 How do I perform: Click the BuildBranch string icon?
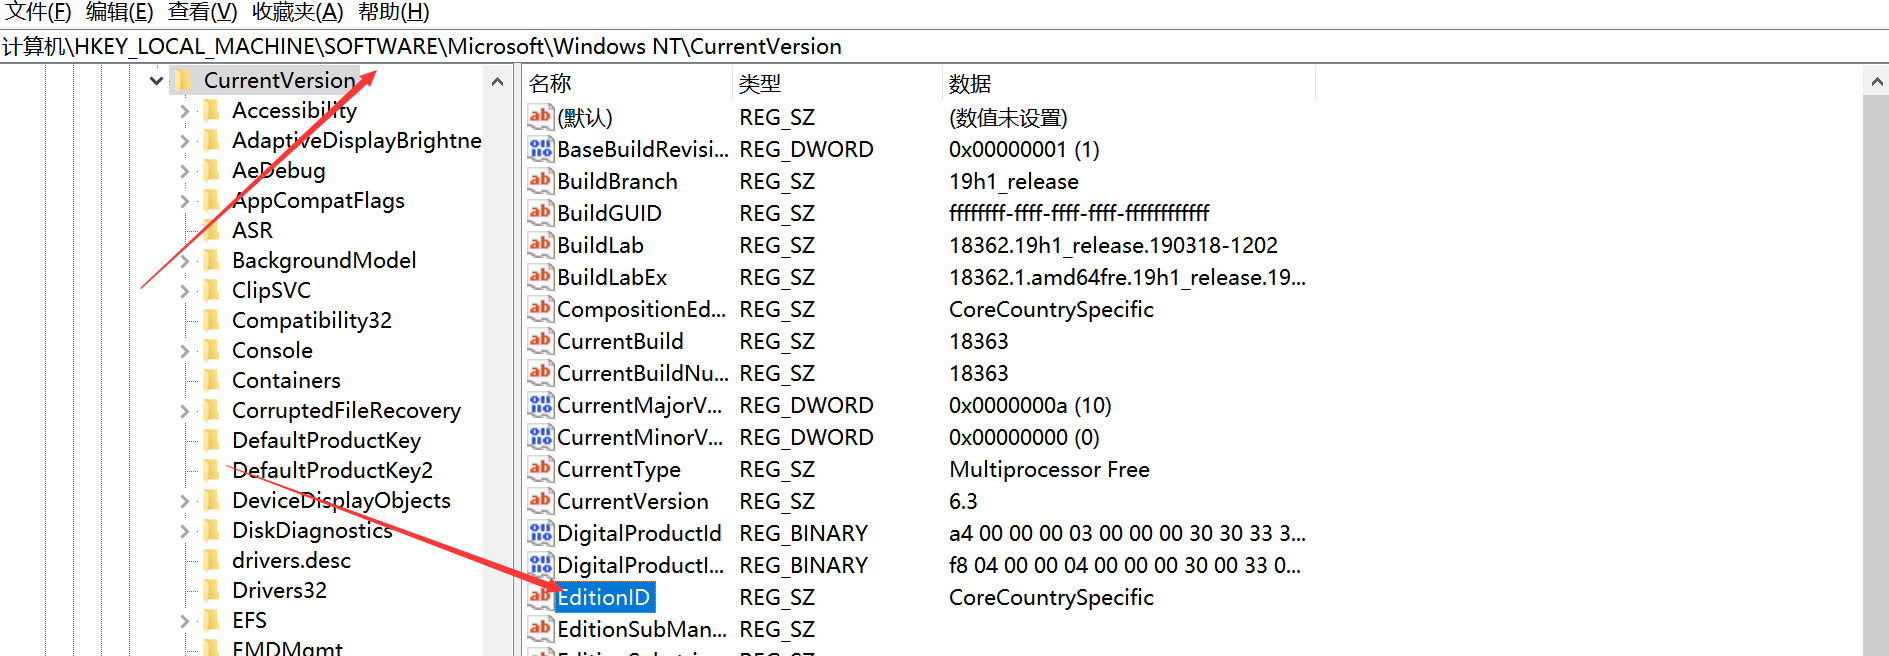click(x=540, y=181)
